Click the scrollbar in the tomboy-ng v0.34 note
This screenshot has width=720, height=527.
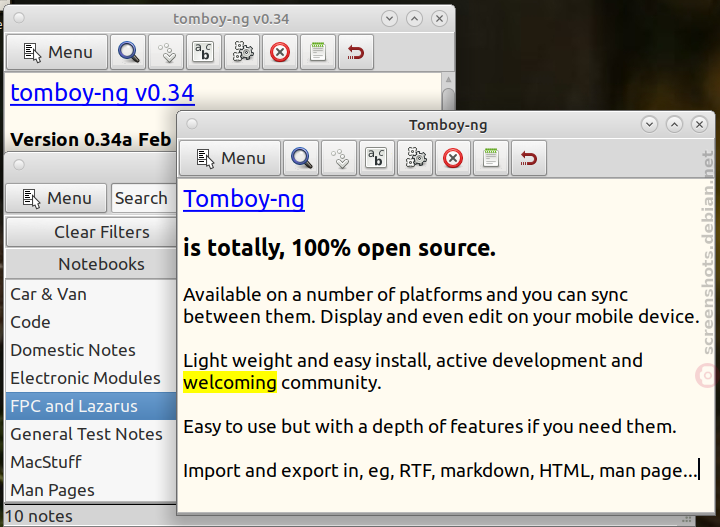click(x=448, y=98)
